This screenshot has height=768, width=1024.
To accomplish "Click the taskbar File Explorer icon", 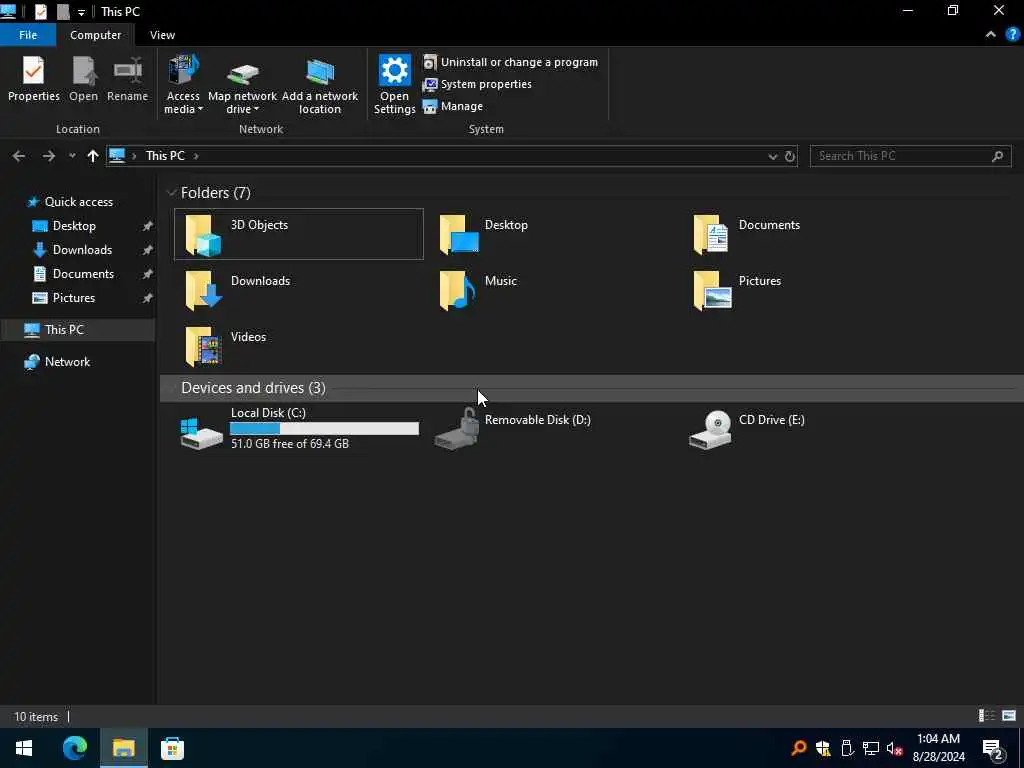I will click(123, 748).
